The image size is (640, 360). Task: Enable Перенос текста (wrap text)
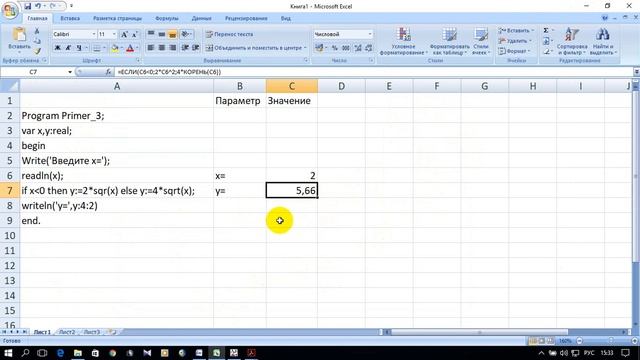click(229, 34)
